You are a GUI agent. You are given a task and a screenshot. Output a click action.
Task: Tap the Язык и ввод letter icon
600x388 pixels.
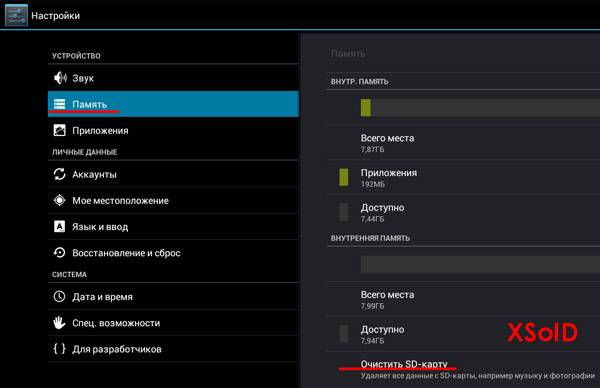point(59,227)
